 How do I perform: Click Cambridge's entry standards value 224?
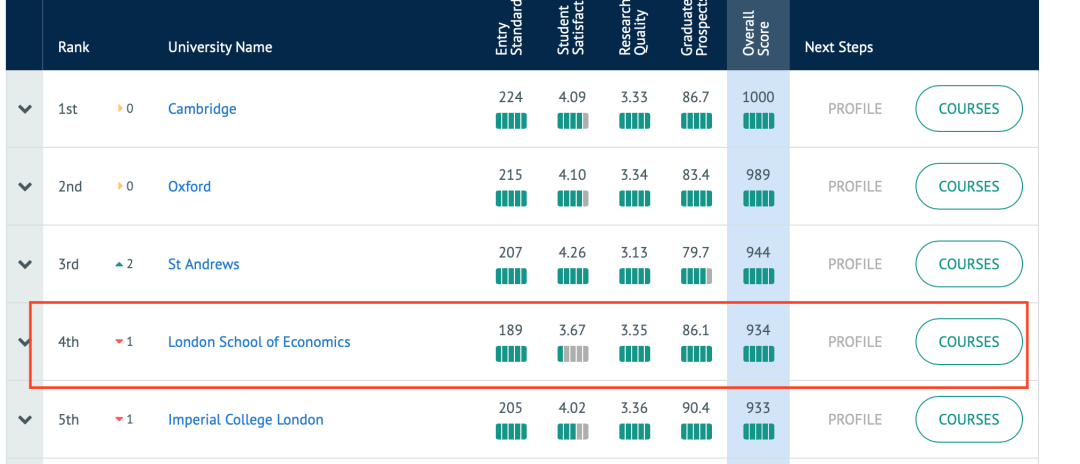[510, 98]
